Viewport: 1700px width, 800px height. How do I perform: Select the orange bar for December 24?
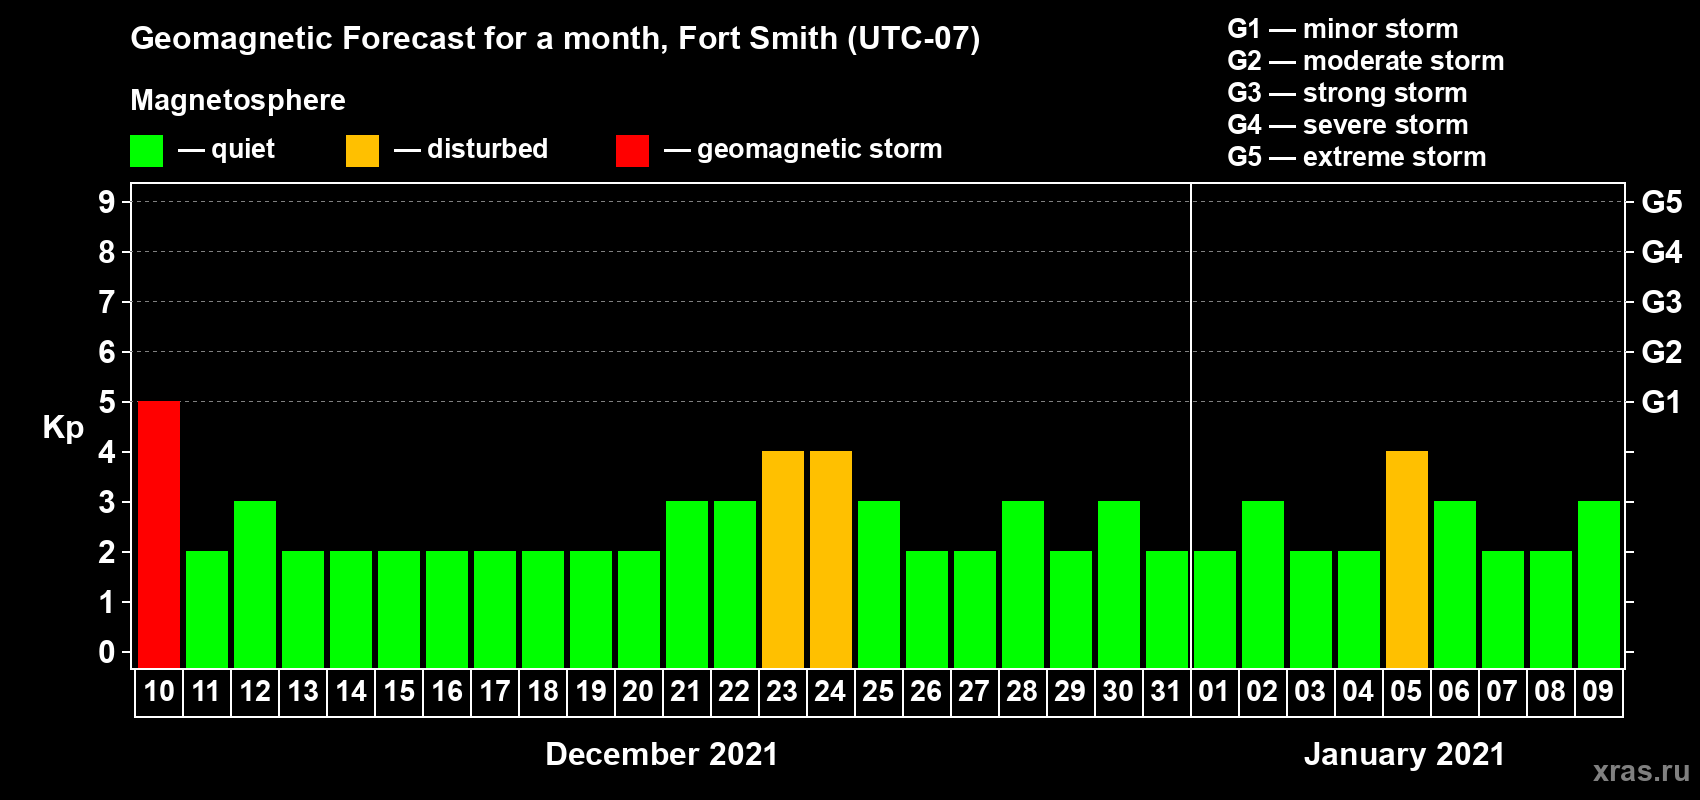pyautogui.click(x=831, y=559)
